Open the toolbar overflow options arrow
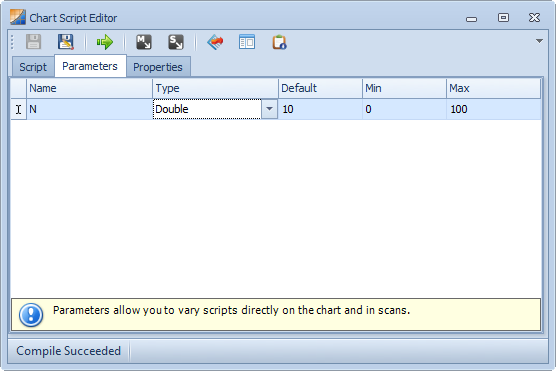556x371 pixels. click(539, 41)
